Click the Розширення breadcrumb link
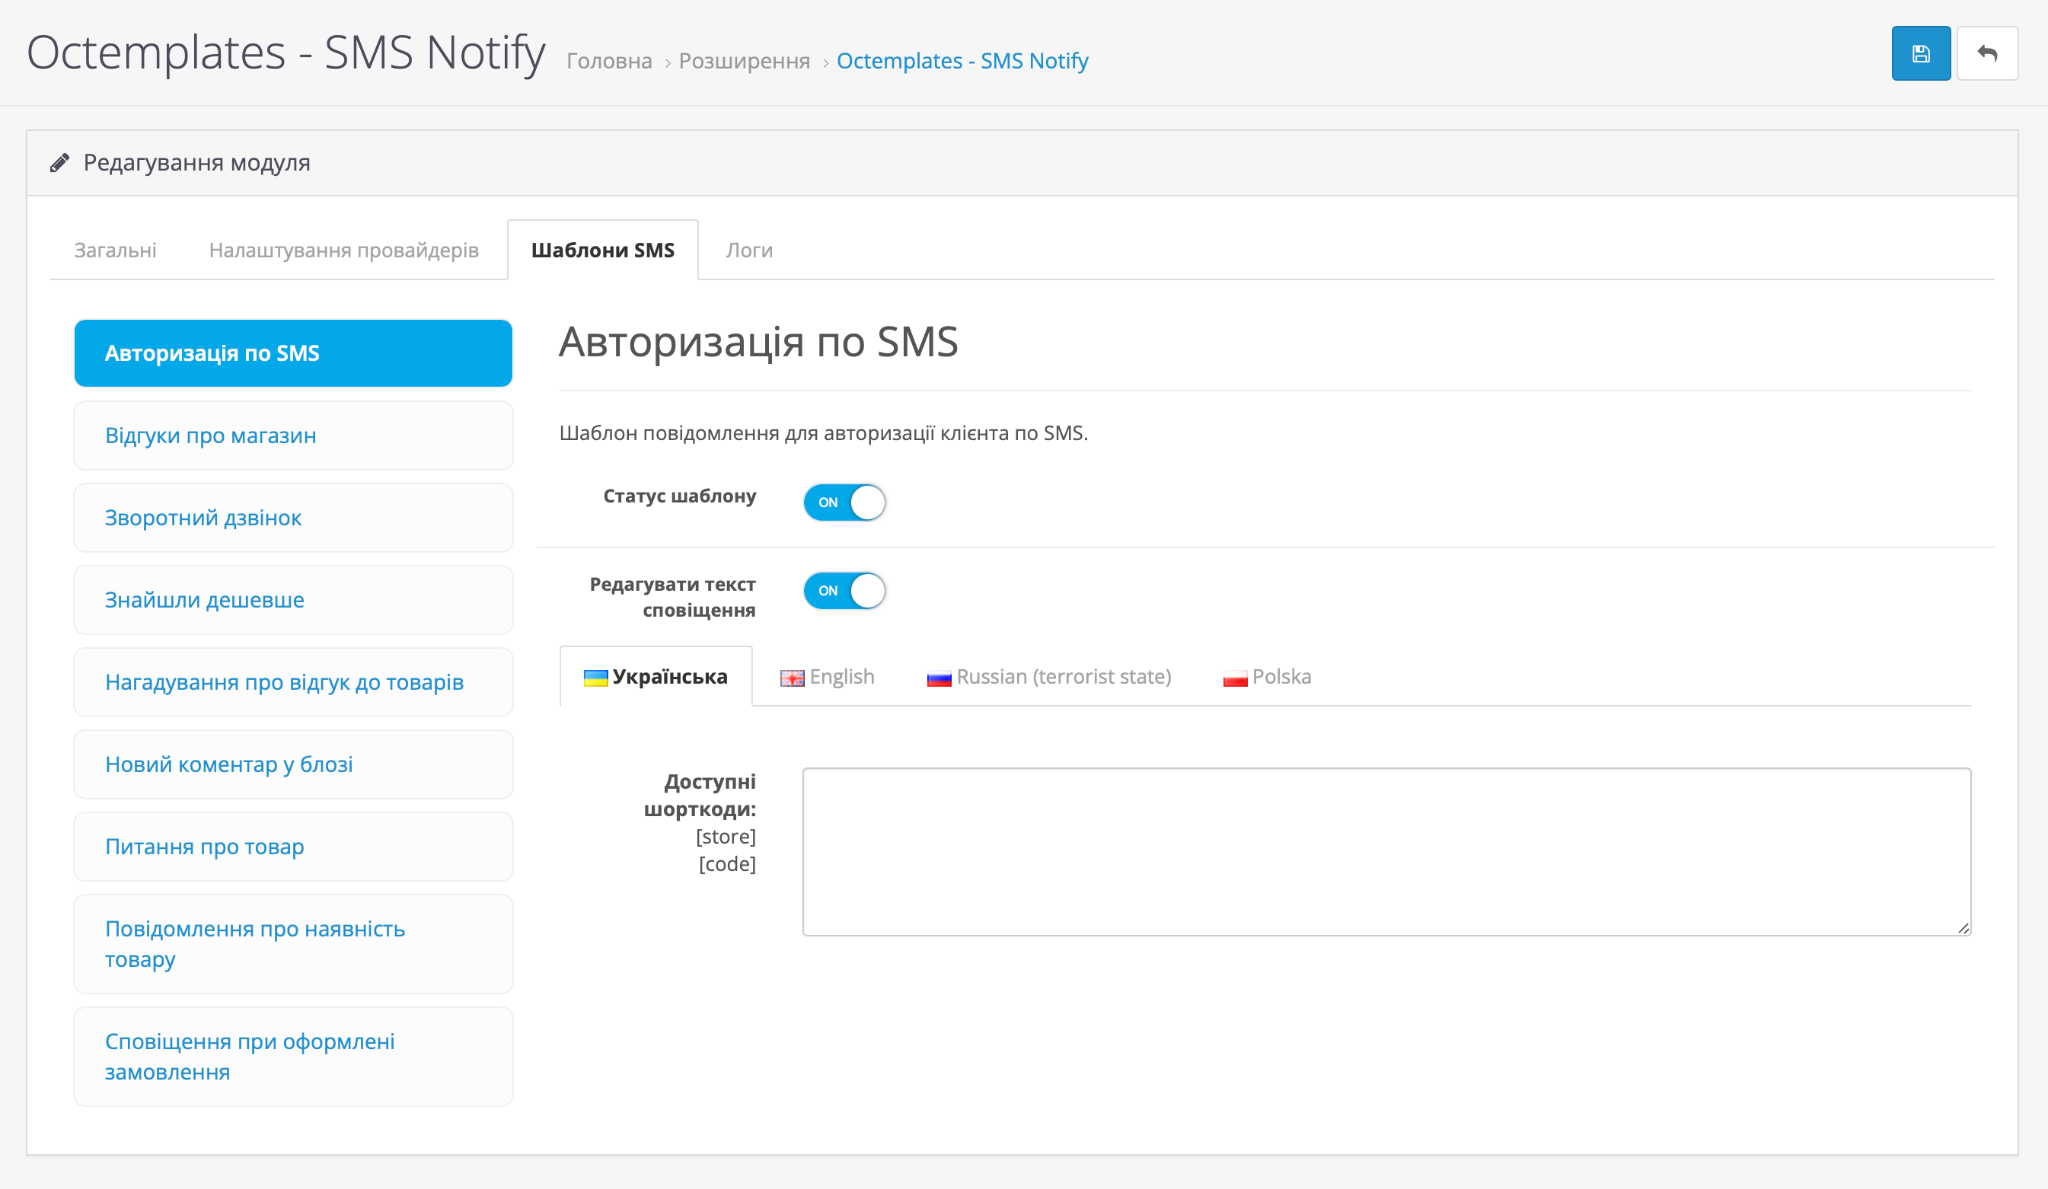This screenshot has width=2048, height=1189. tap(744, 61)
